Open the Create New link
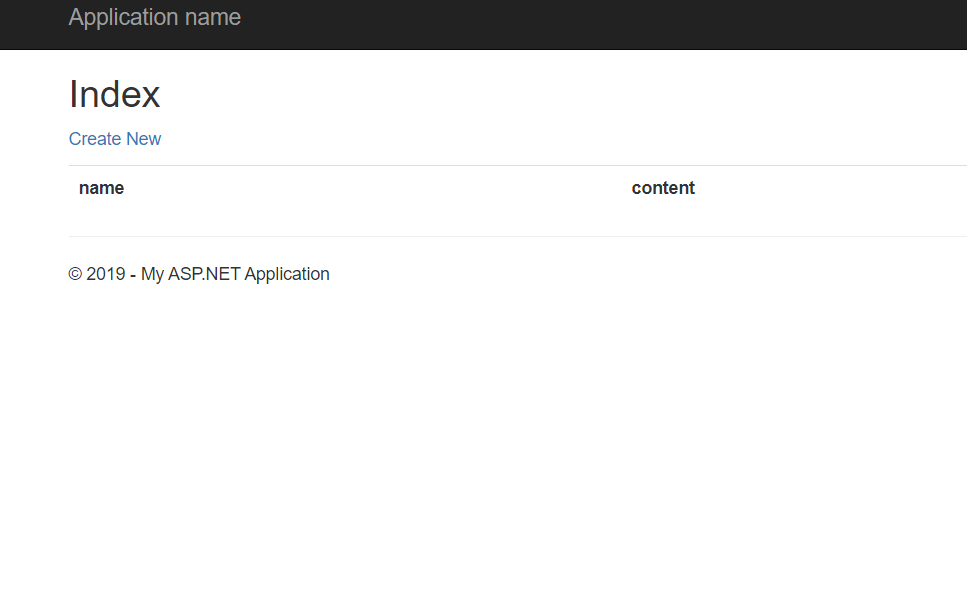Viewport: 967px width, 613px height. pyautogui.click(x=115, y=139)
